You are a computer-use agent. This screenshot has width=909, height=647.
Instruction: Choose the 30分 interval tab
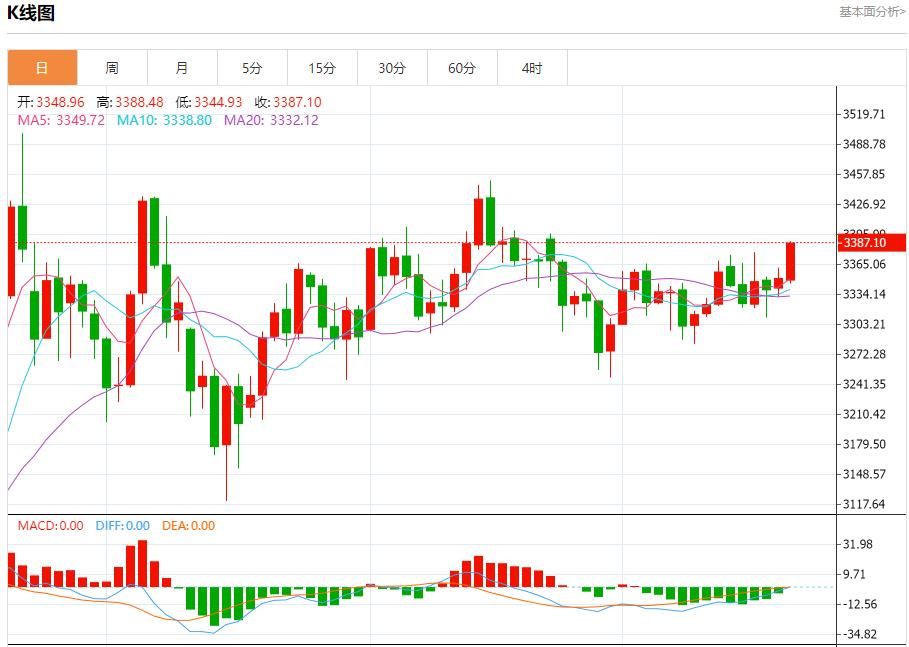(392, 68)
